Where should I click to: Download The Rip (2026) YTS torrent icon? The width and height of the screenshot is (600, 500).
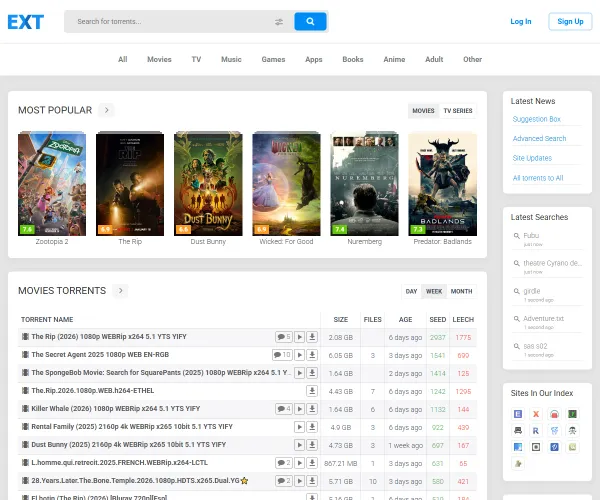coord(312,337)
